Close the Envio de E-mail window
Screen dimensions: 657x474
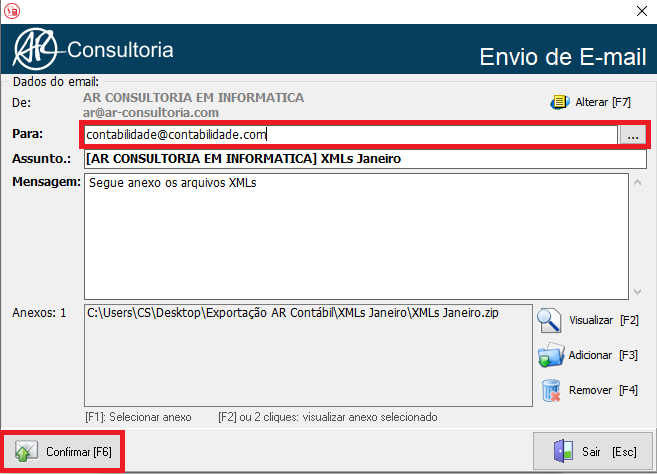(641, 11)
